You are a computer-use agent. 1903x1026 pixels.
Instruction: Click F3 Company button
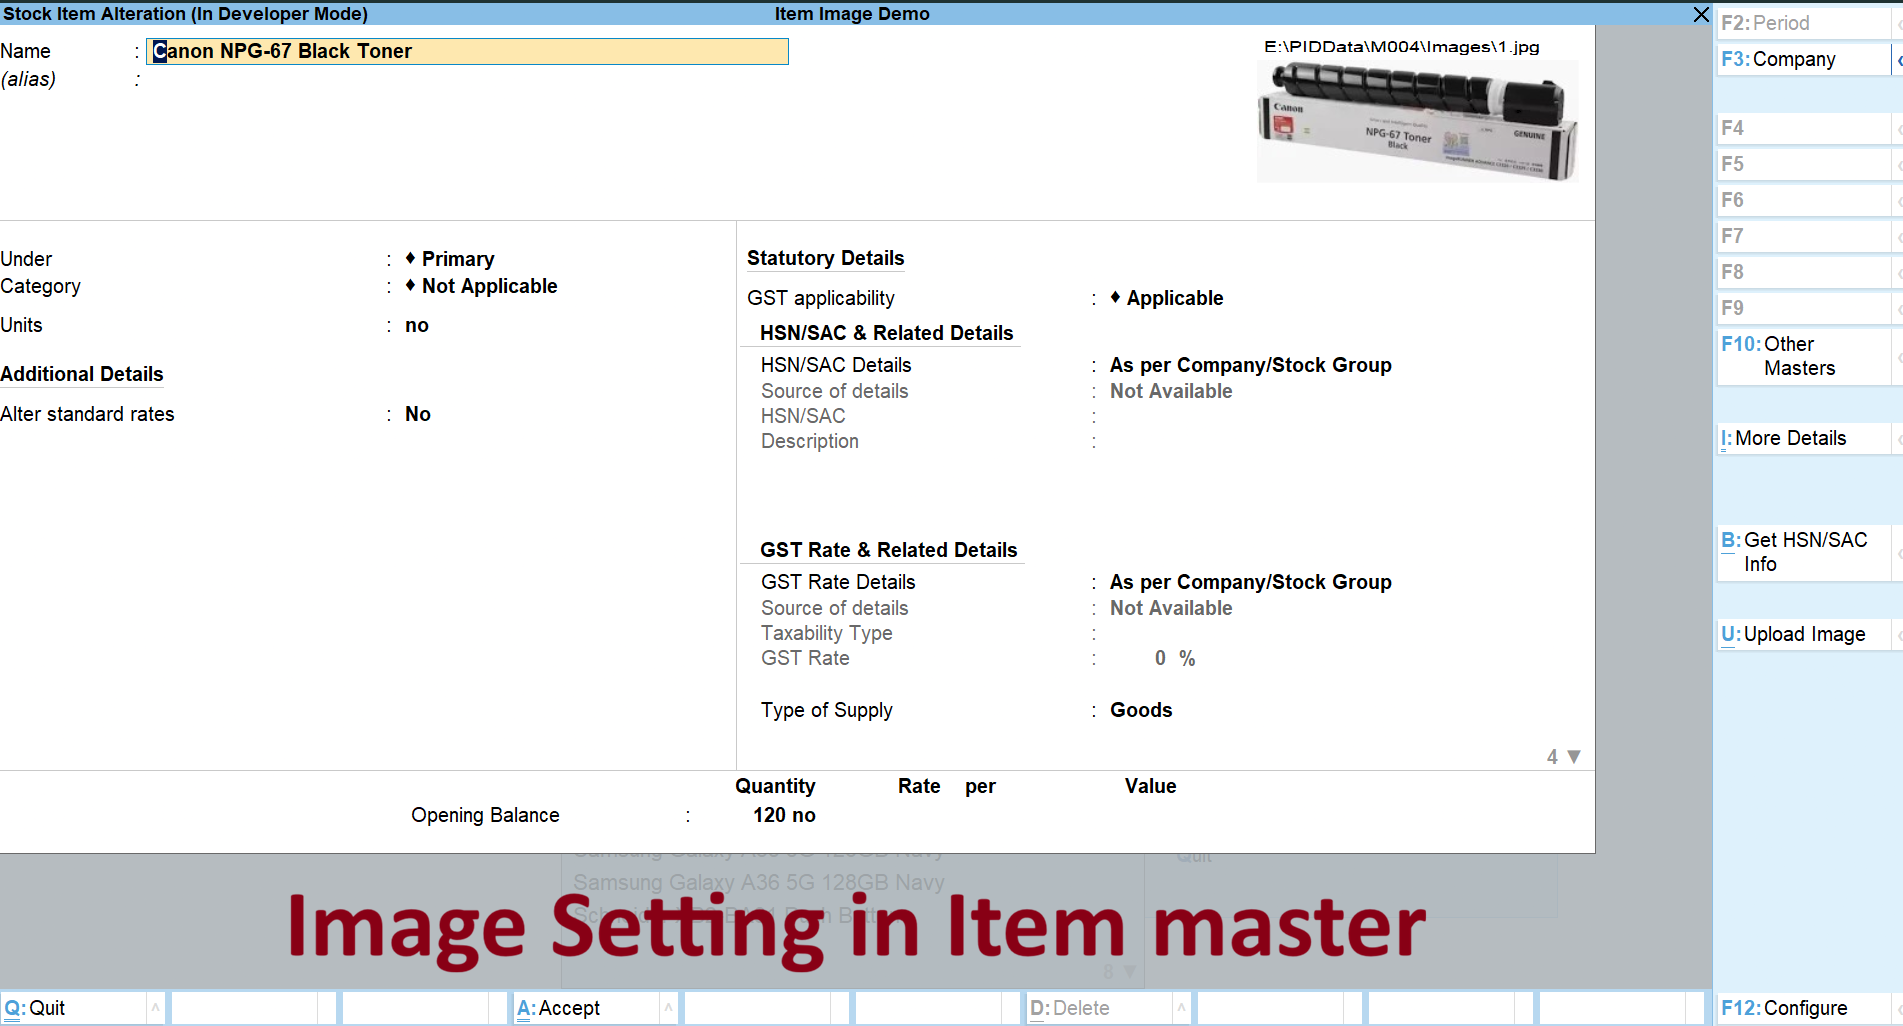[x=1803, y=59]
